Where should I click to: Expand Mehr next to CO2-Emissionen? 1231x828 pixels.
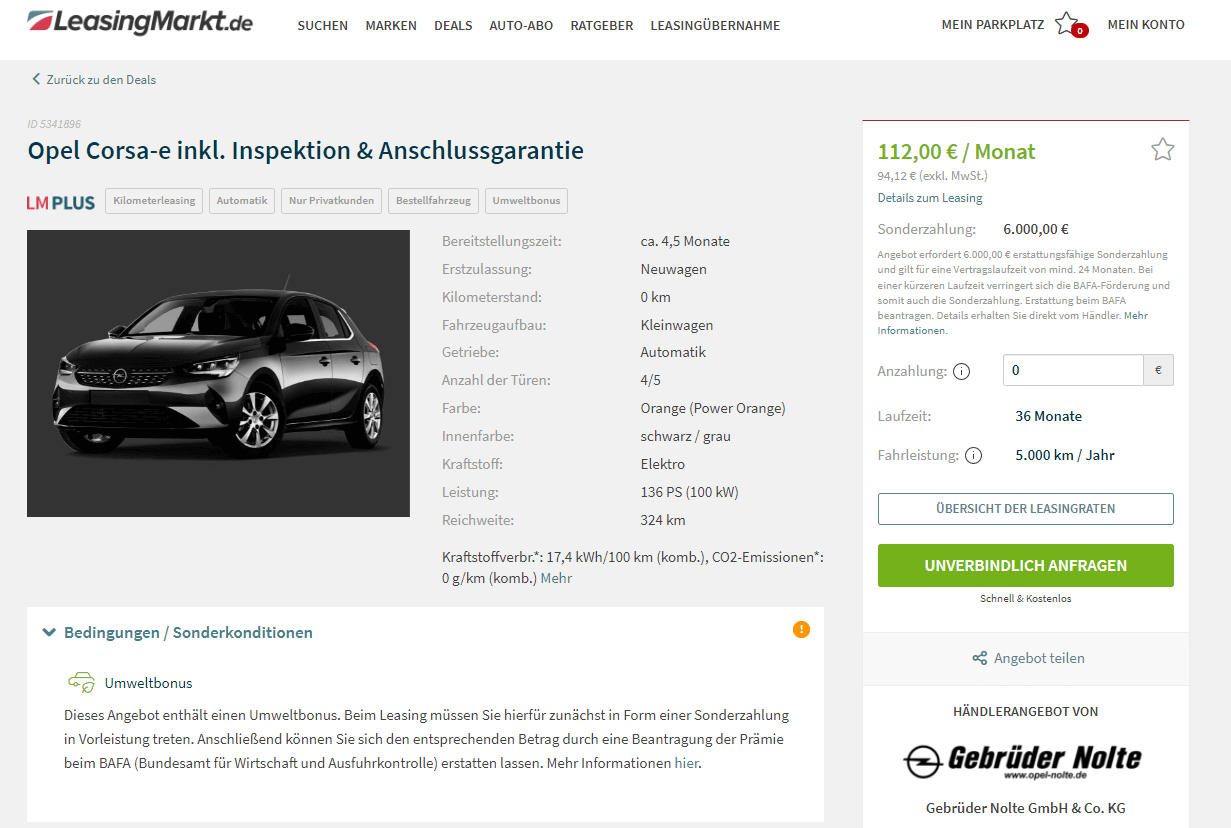pyautogui.click(x=556, y=578)
